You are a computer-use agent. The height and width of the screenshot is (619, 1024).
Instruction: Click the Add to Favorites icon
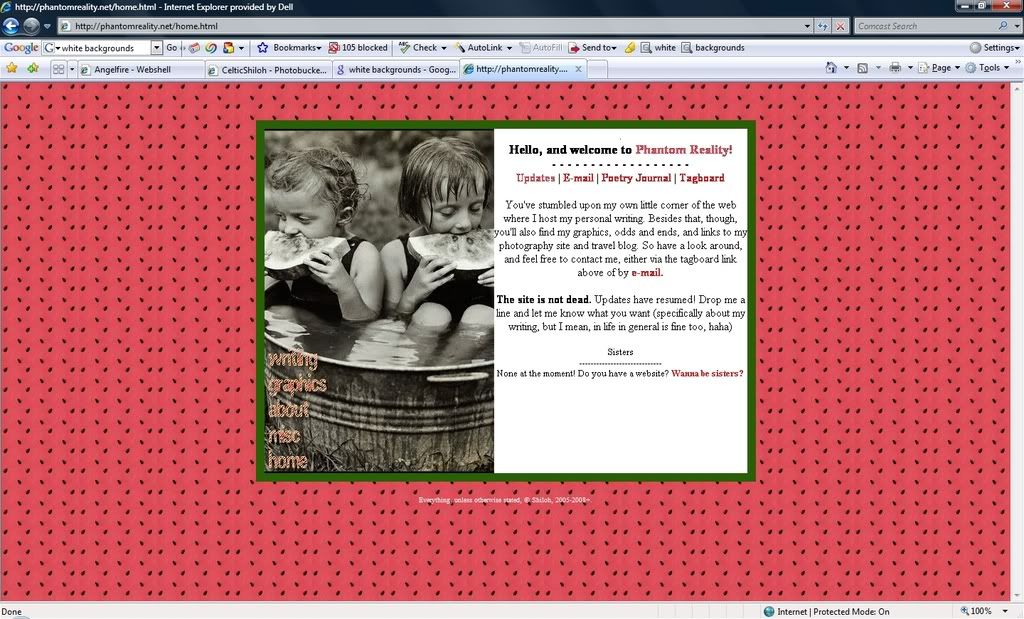tap(33, 69)
